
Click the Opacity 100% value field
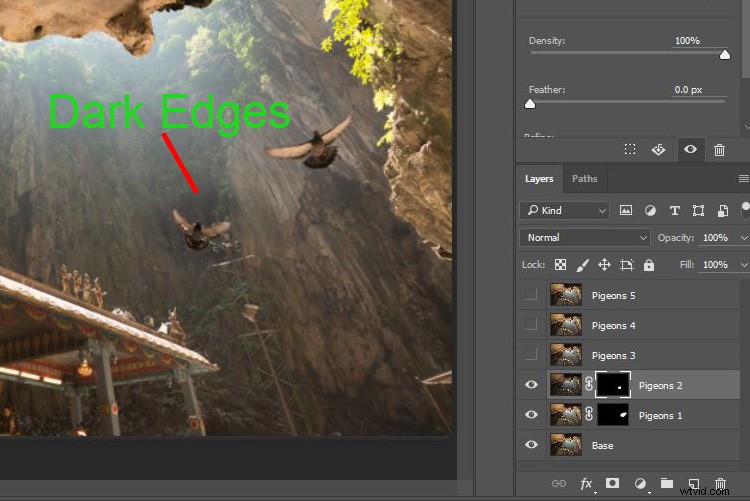pyautogui.click(x=716, y=237)
